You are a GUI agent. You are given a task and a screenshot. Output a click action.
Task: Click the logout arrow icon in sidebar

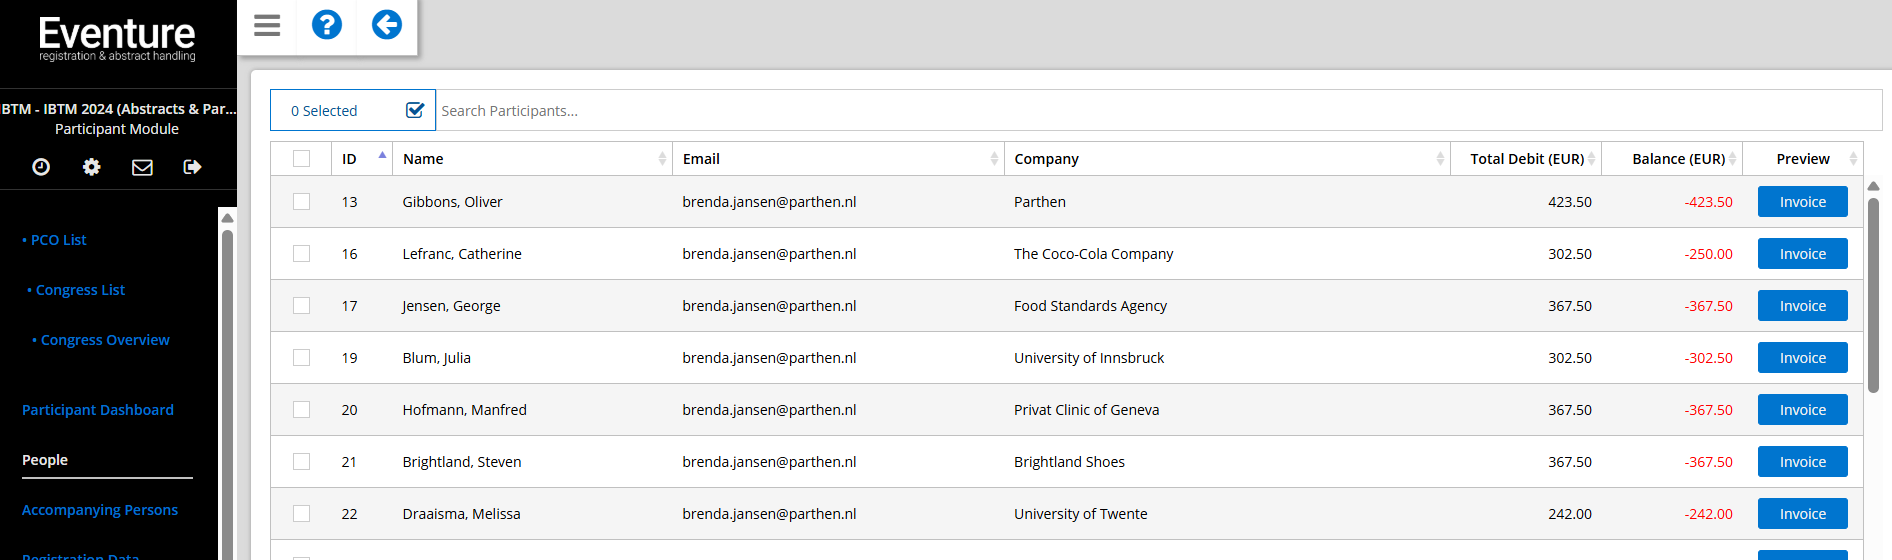tap(193, 167)
